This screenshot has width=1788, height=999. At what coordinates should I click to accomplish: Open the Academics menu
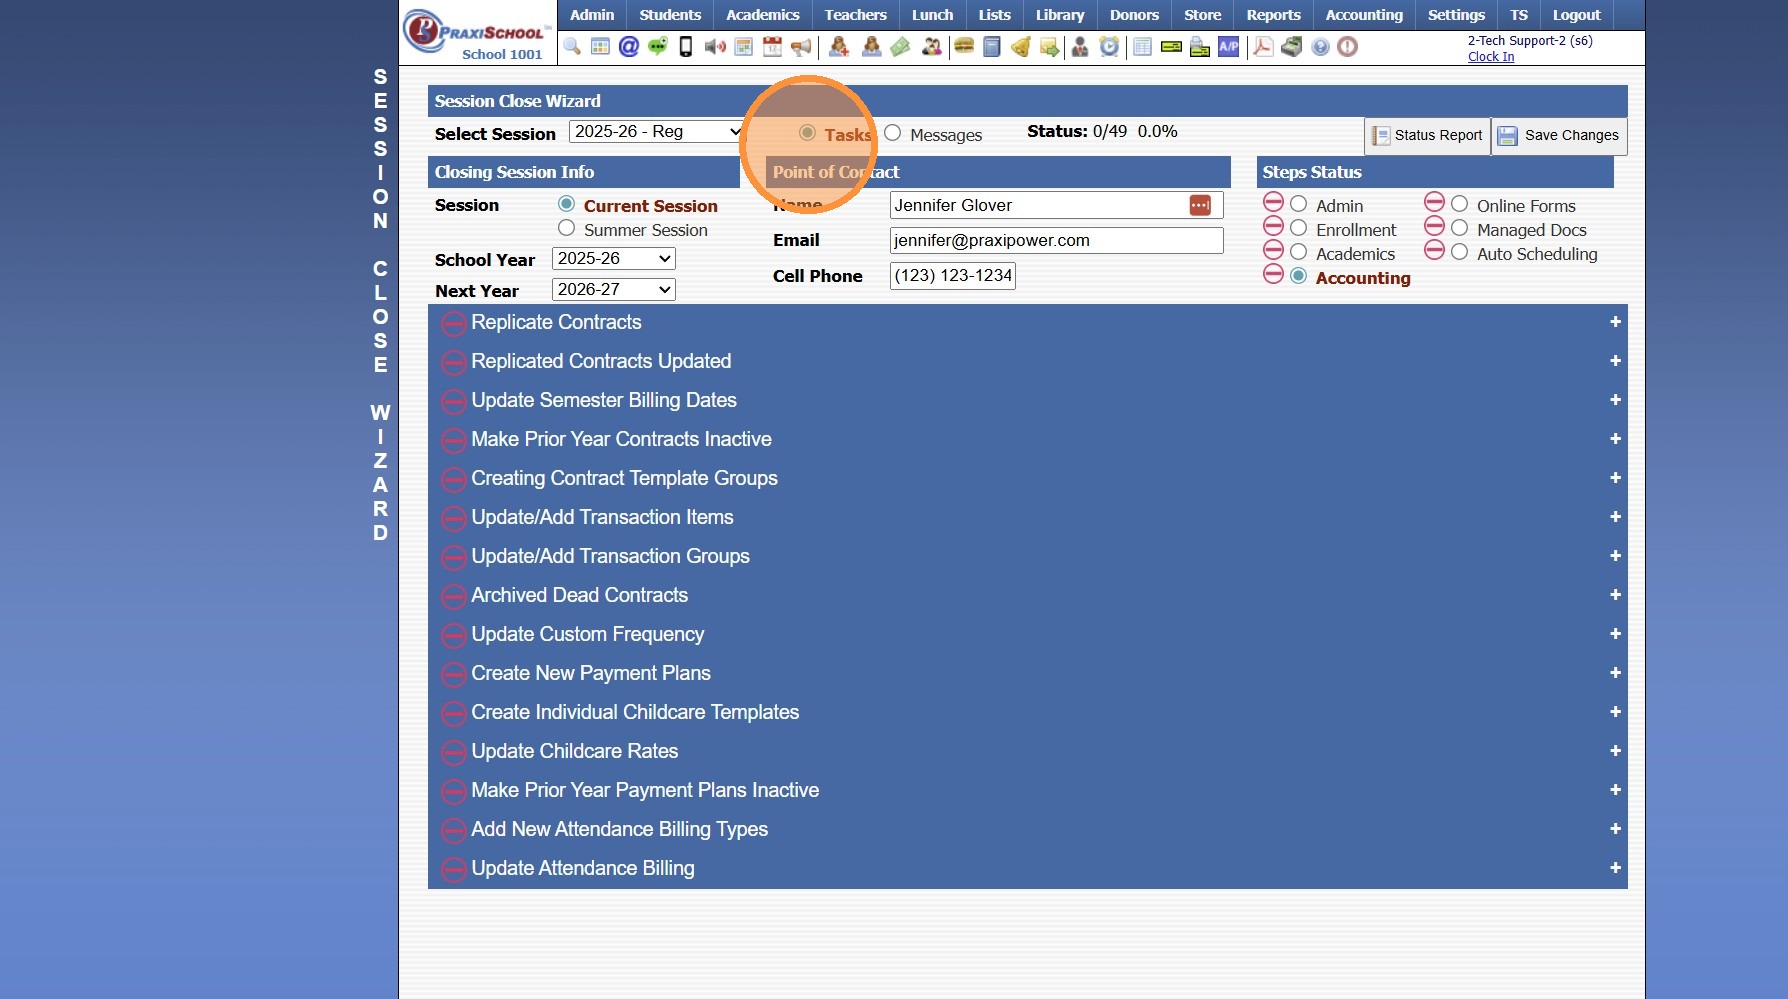[x=763, y=15]
